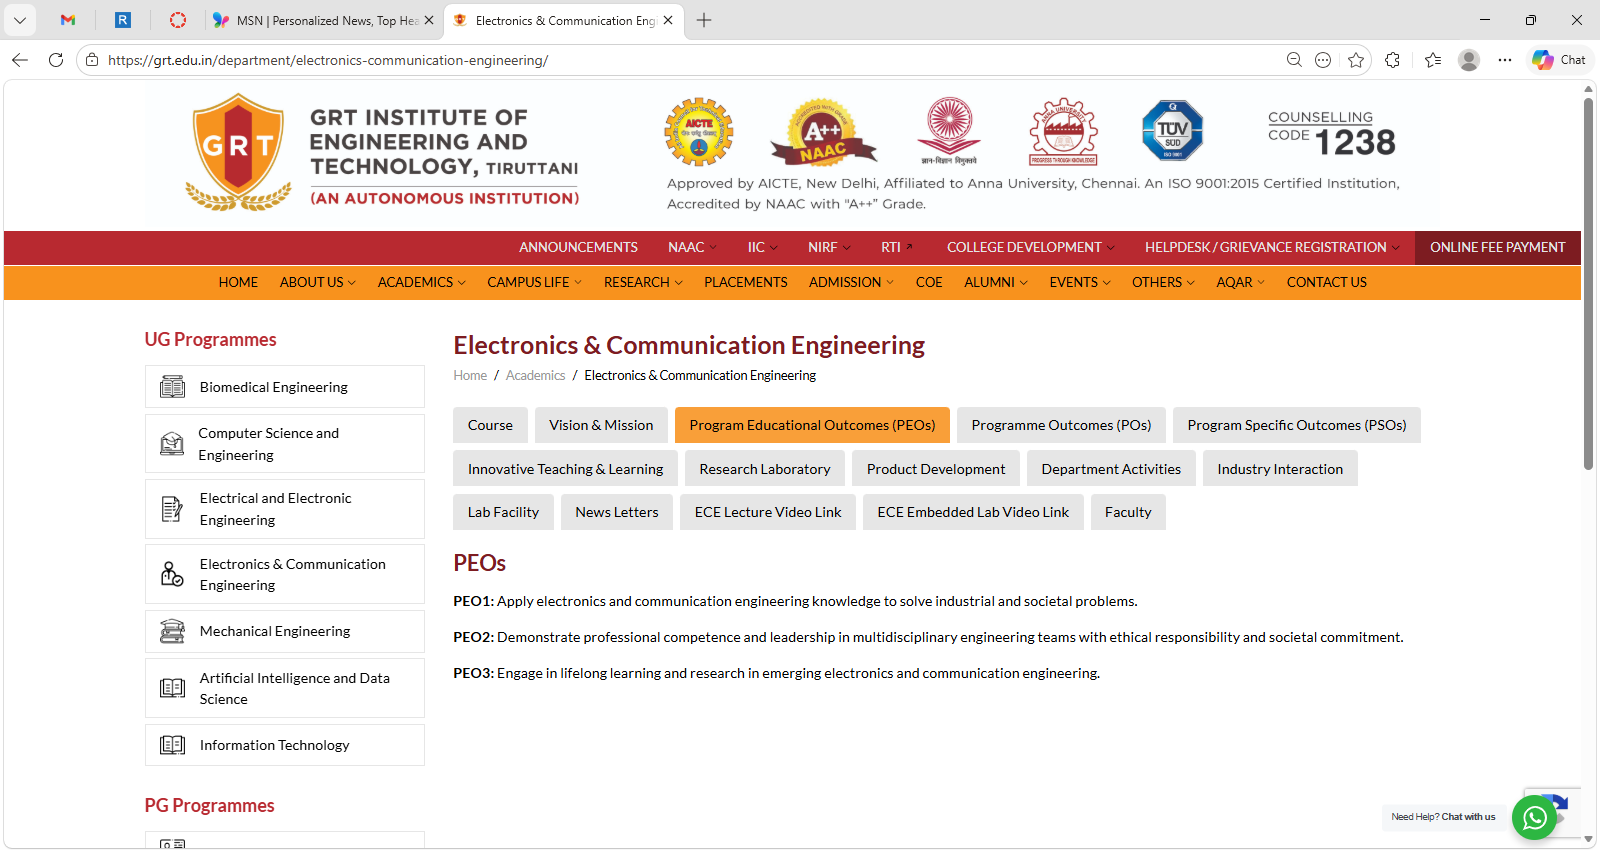Add page to favorites with star icon
This screenshot has height=852, width=1600.
pyautogui.click(x=1356, y=60)
